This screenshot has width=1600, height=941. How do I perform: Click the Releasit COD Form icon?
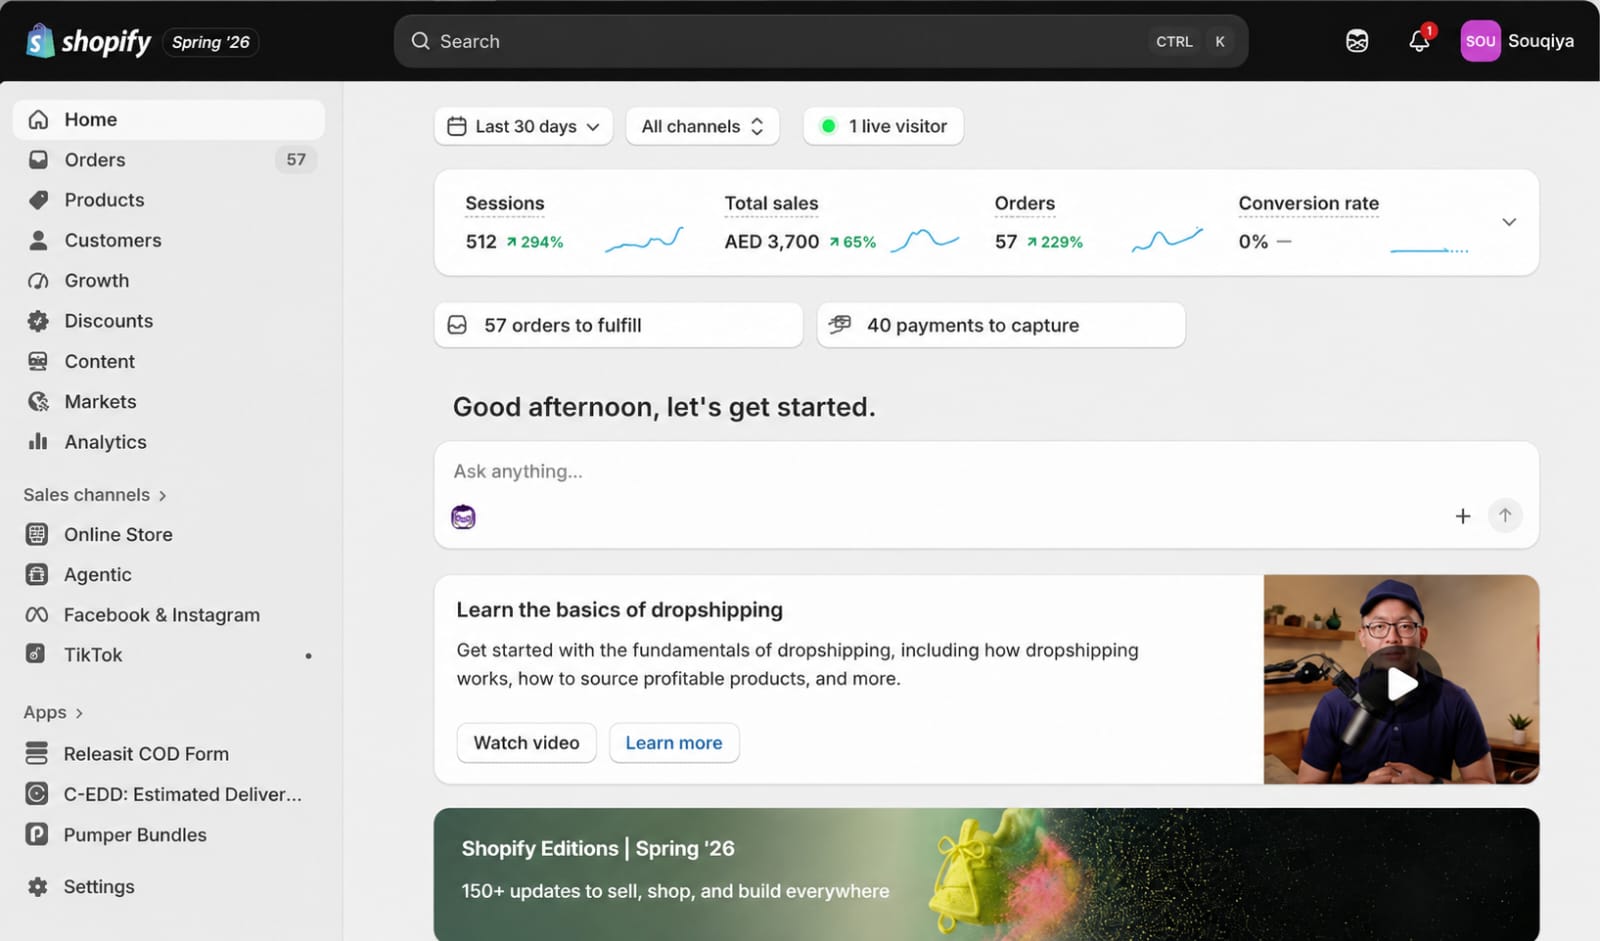pos(37,753)
